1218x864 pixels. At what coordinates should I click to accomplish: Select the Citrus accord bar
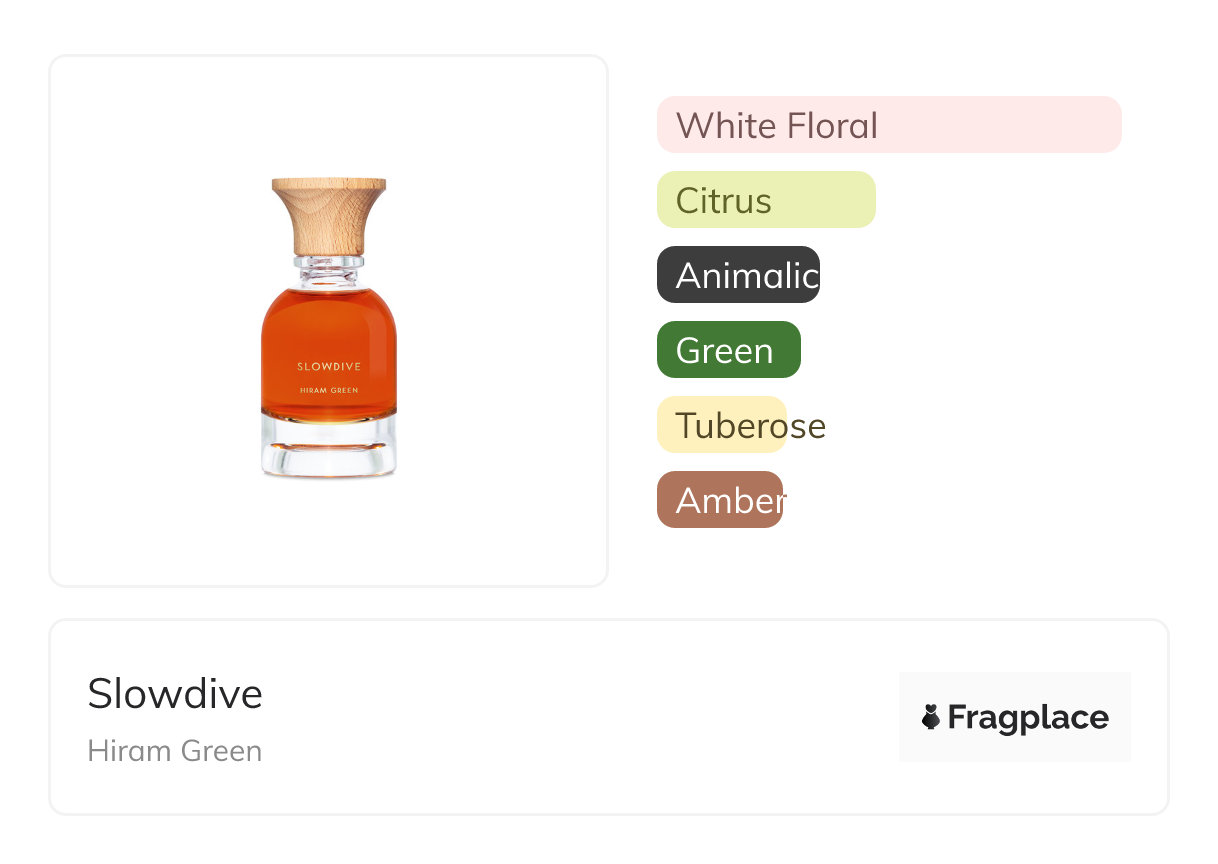[x=766, y=200]
